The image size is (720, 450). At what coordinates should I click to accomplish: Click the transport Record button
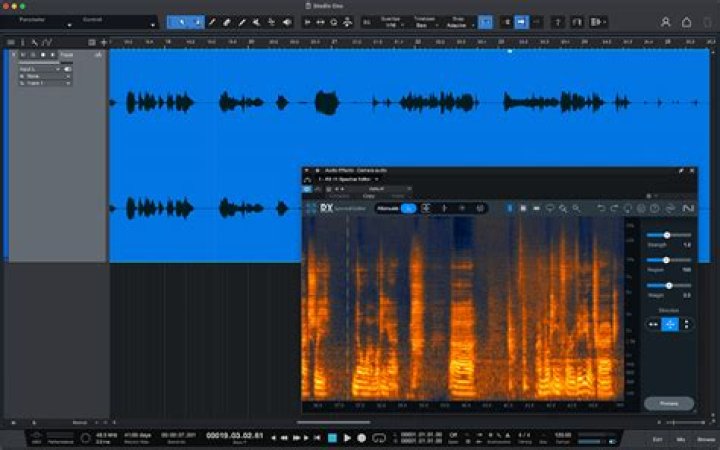tap(362, 438)
